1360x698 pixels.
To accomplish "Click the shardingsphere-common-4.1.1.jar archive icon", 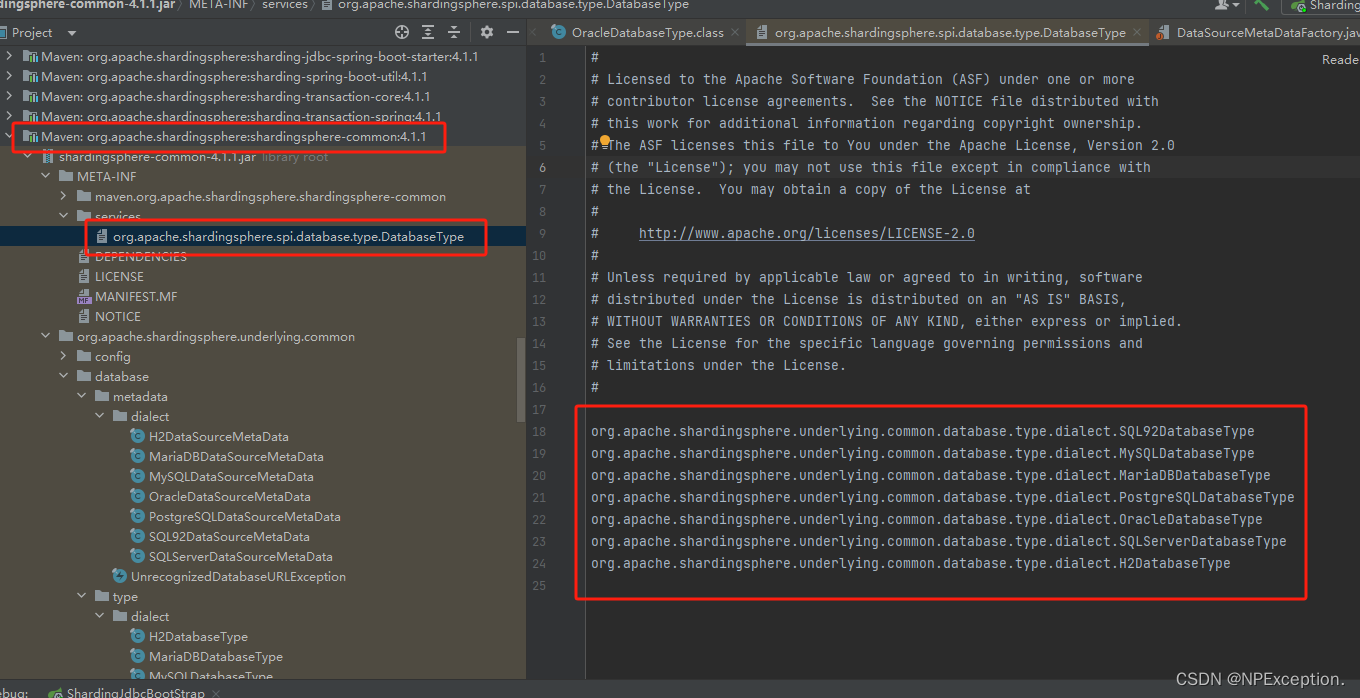I will (x=48, y=157).
